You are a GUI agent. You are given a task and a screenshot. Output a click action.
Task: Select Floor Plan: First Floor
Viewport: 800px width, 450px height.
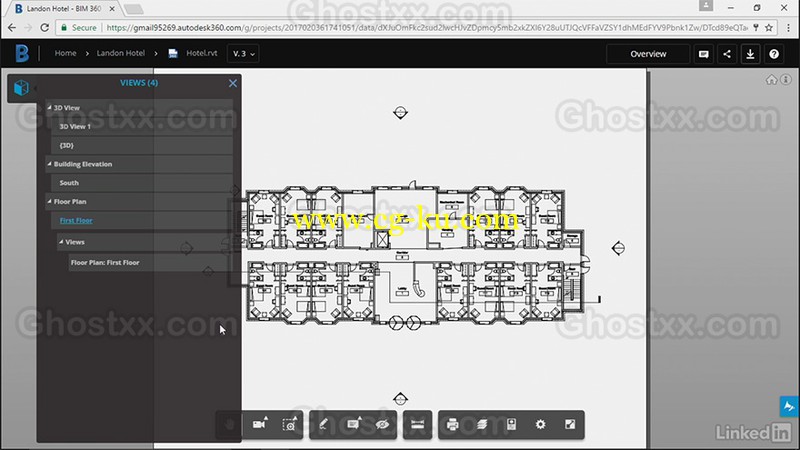151,262
